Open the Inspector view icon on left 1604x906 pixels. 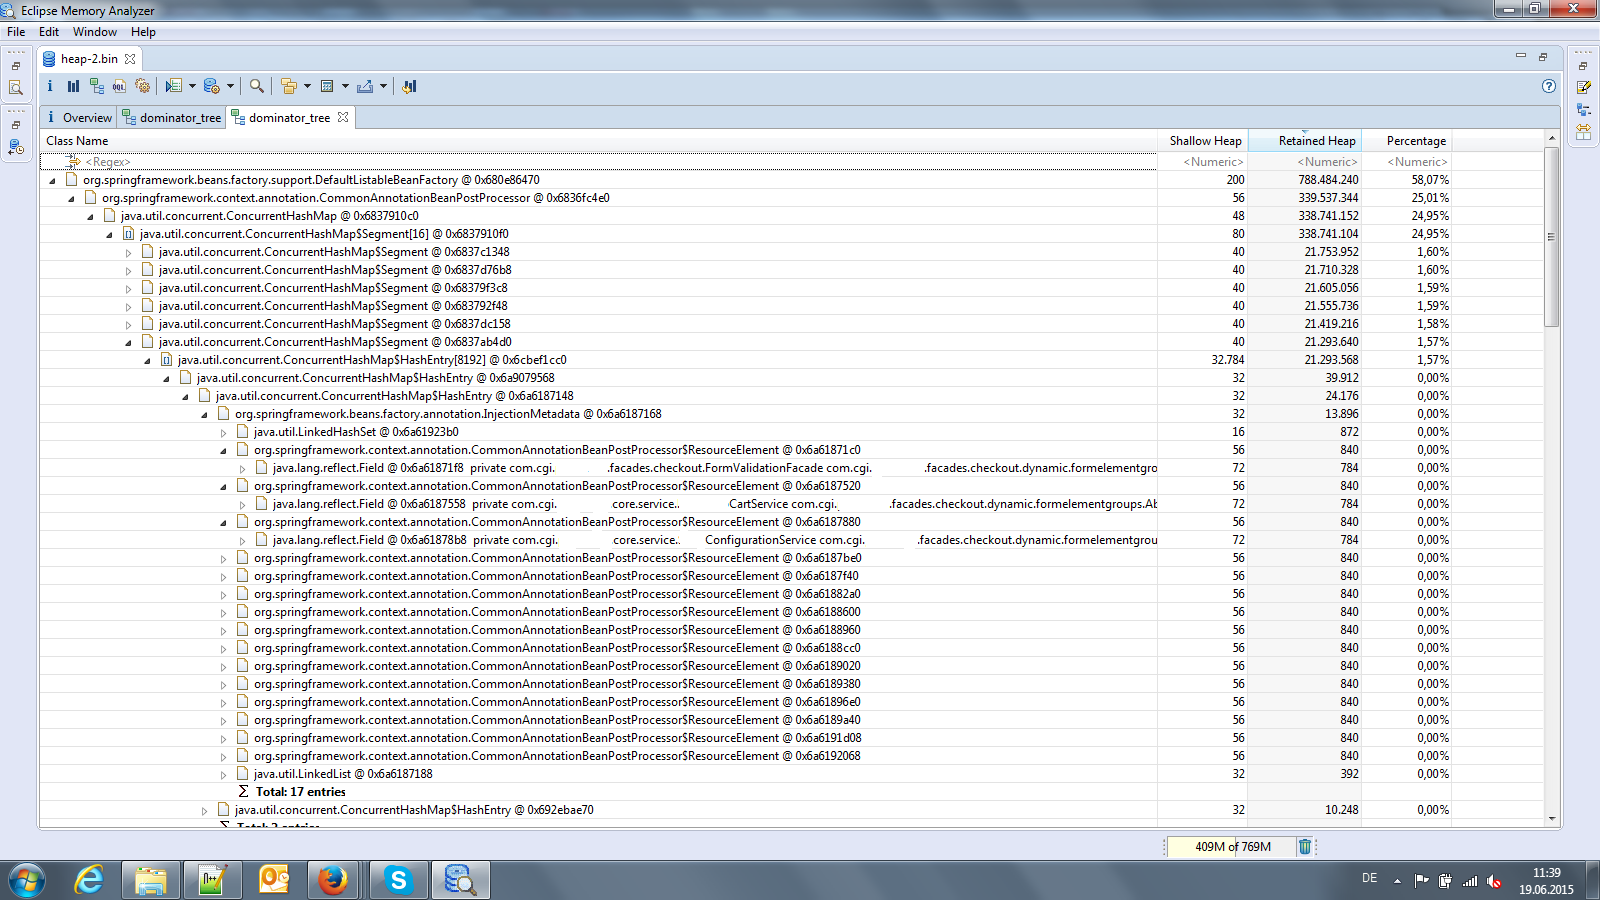[x=16, y=88]
